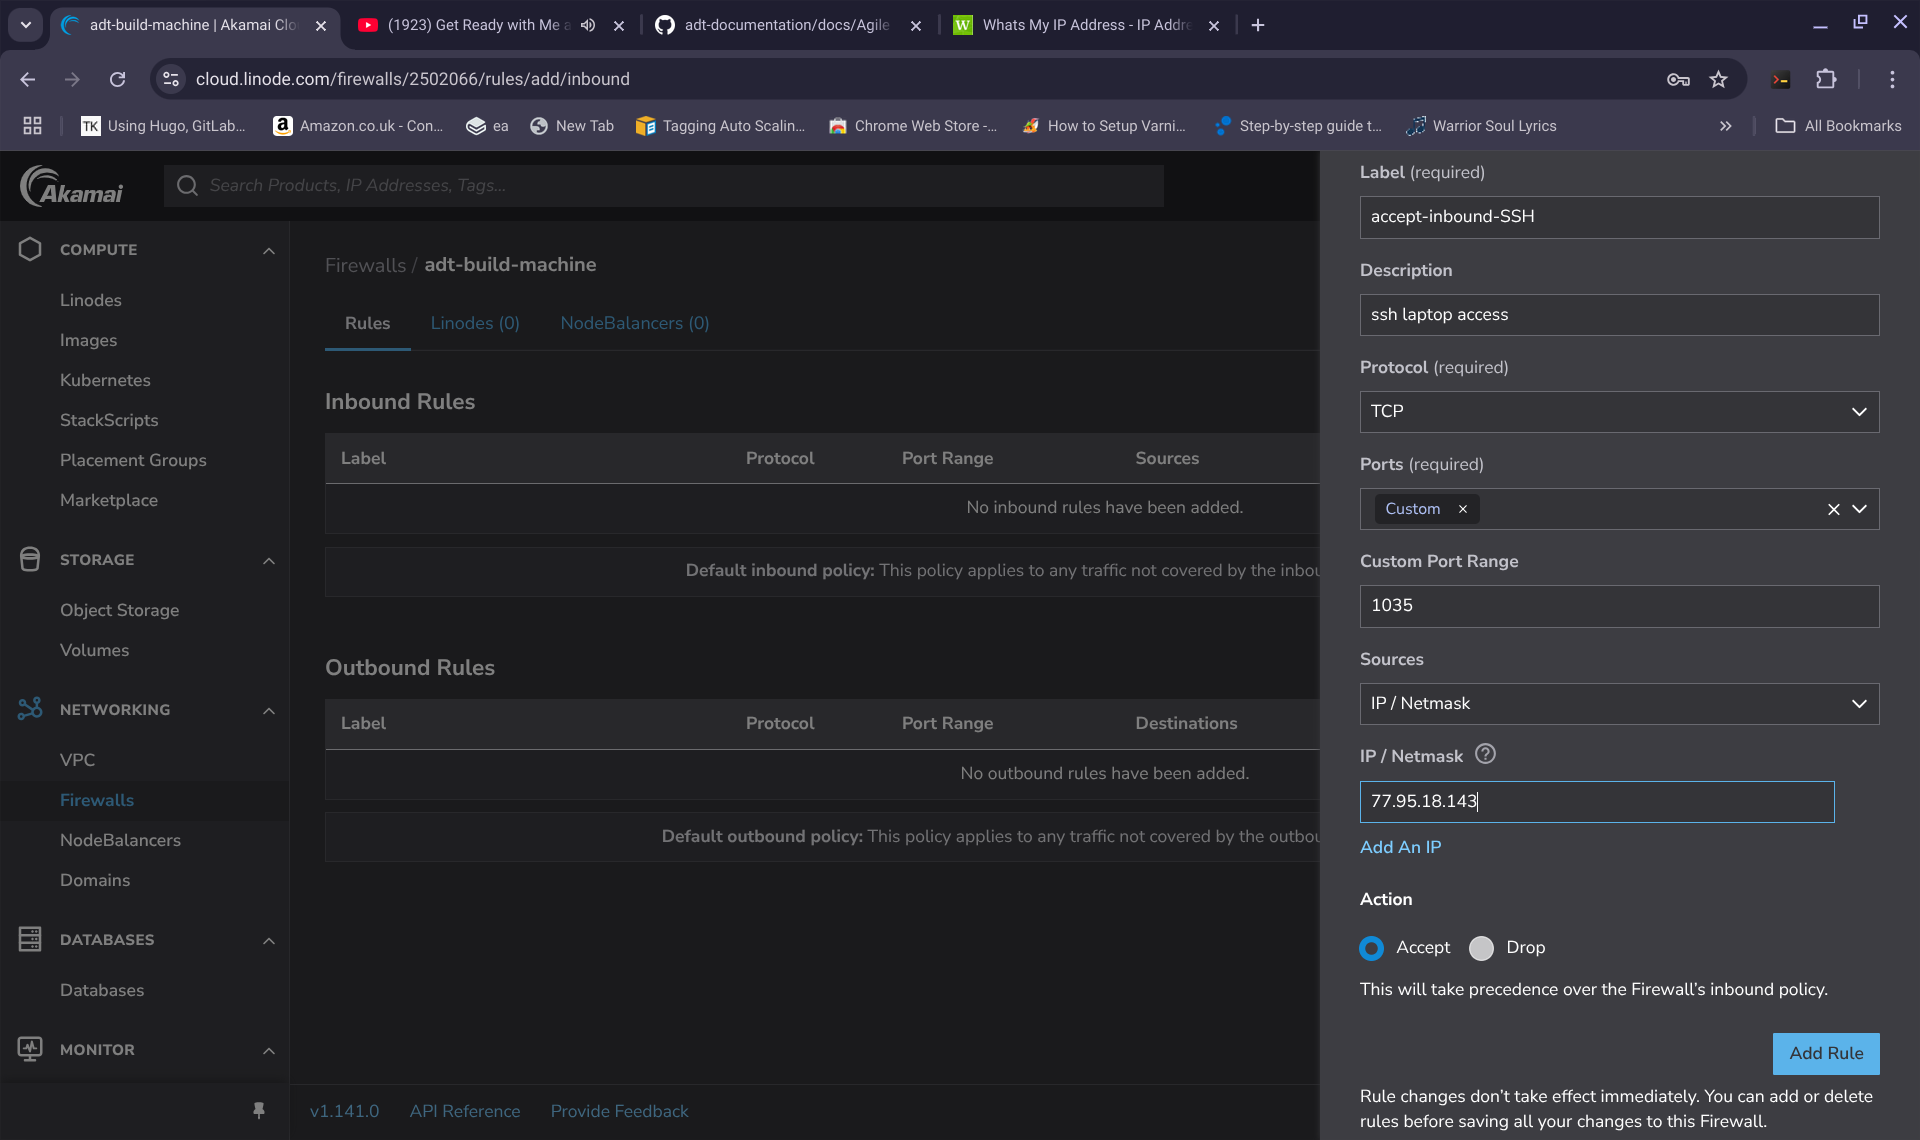Select the Drop action radio button
This screenshot has height=1140, width=1920.
coord(1481,948)
